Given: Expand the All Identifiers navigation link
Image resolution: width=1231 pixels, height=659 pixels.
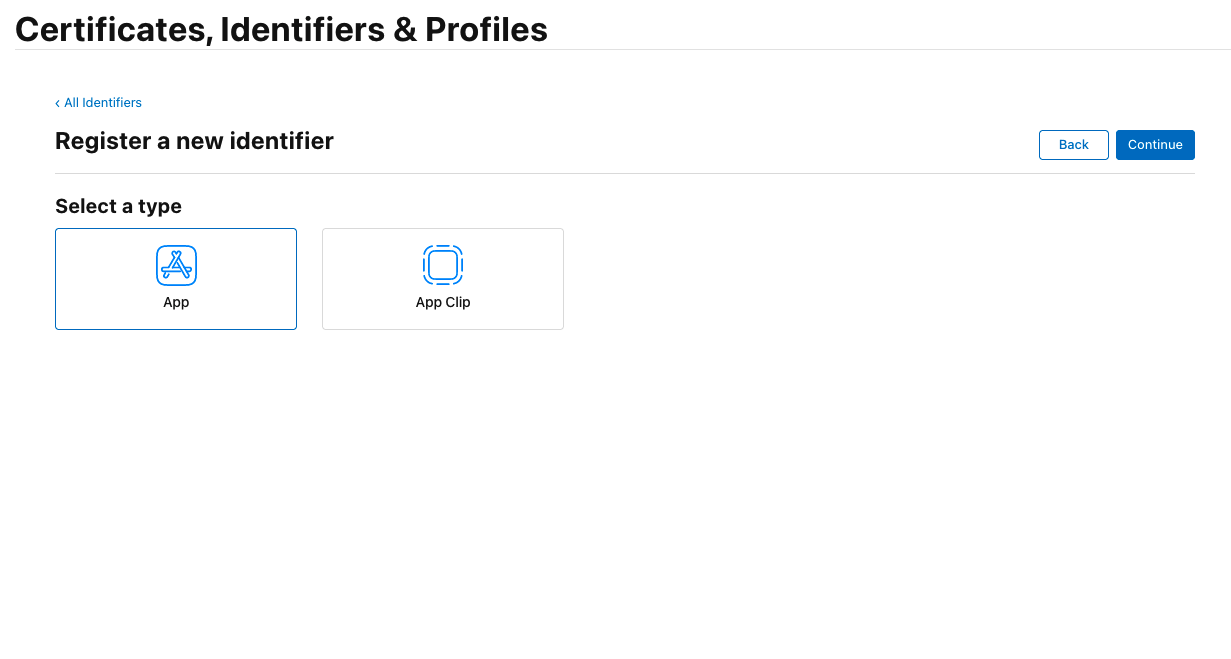Looking at the screenshot, I should coord(102,103).
